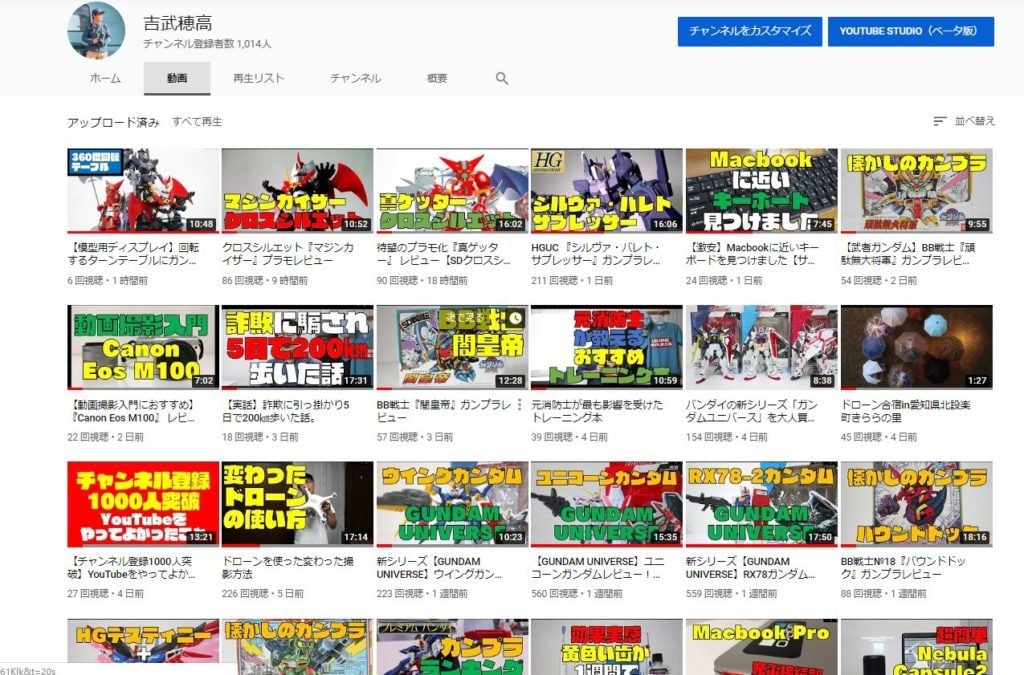This screenshot has width=1024, height=675.
Task: Play the 詐欺に騙され 5日で200km thumbnail
Action: click(x=298, y=347)
